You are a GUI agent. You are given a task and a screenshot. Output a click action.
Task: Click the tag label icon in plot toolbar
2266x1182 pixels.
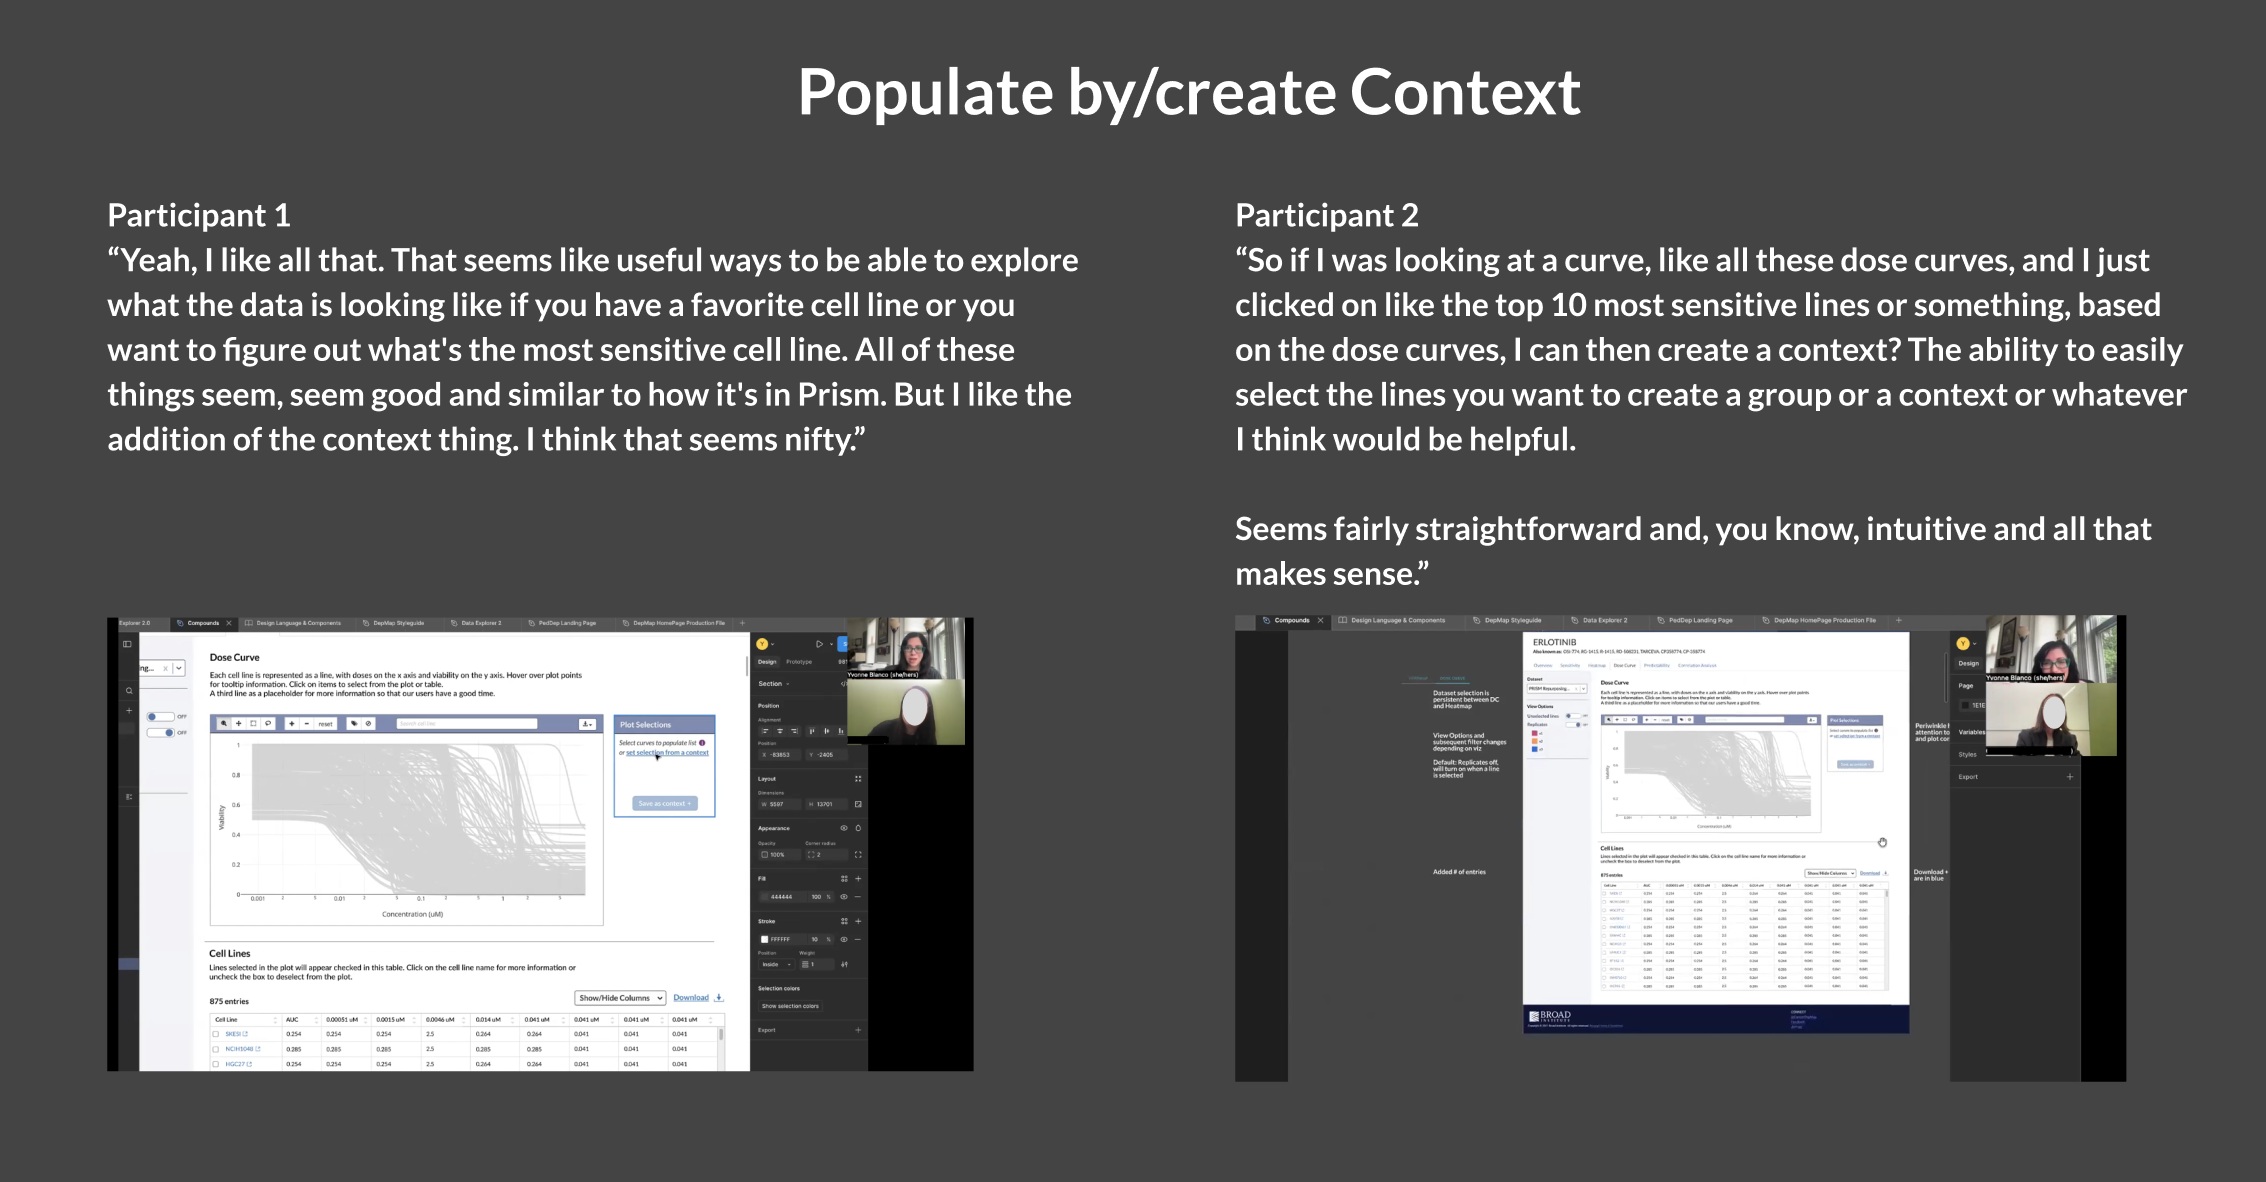coord(354,723)
